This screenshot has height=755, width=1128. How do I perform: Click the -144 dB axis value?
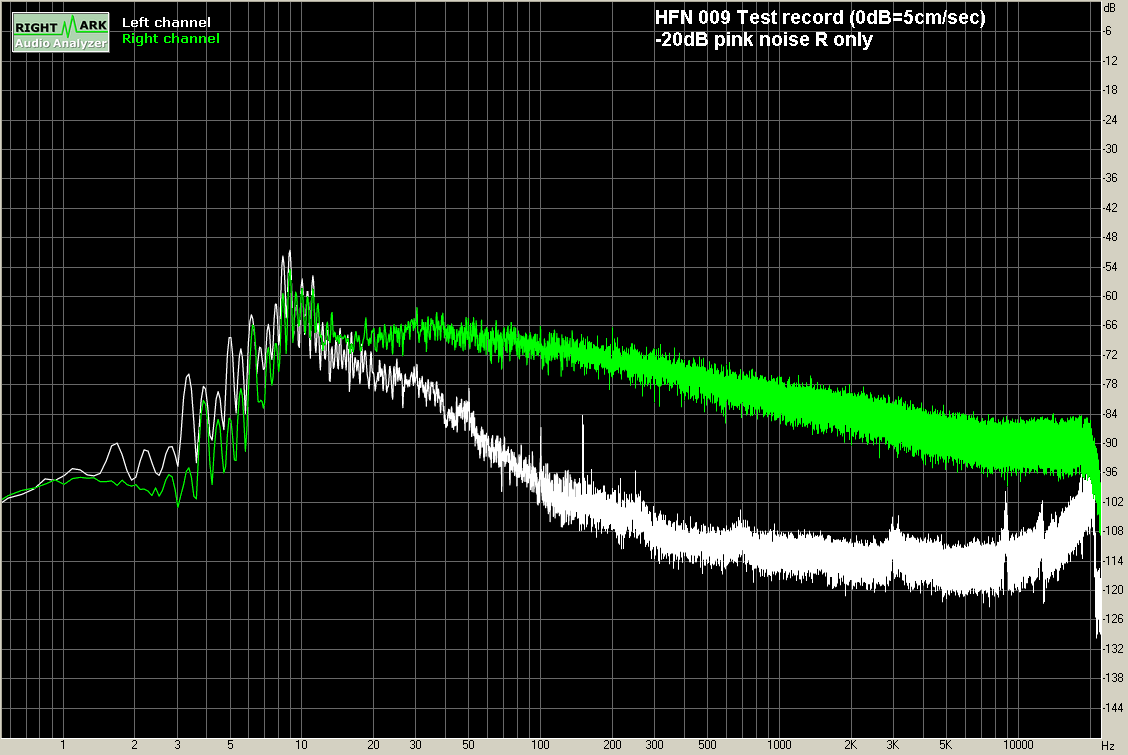(1113, 708)
